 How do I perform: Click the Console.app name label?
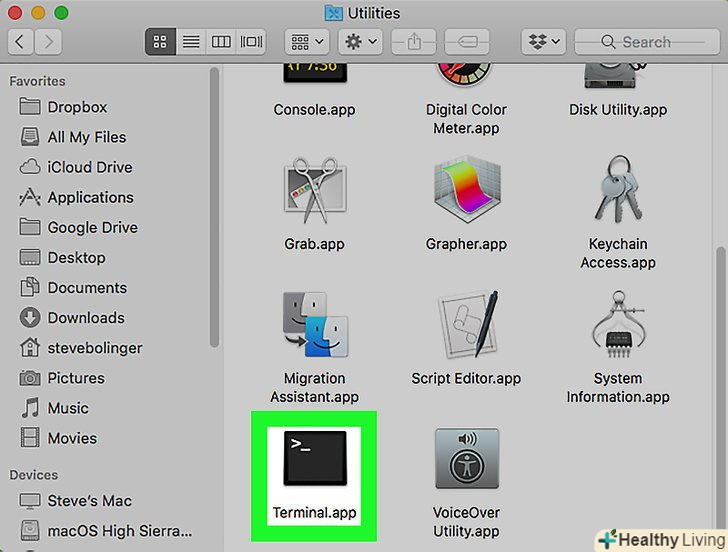click(x=314, y=110)
